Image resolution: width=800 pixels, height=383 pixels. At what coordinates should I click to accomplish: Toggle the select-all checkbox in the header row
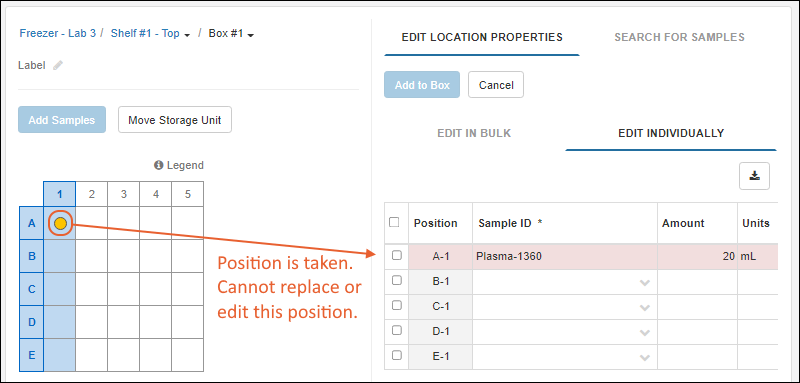394,222
